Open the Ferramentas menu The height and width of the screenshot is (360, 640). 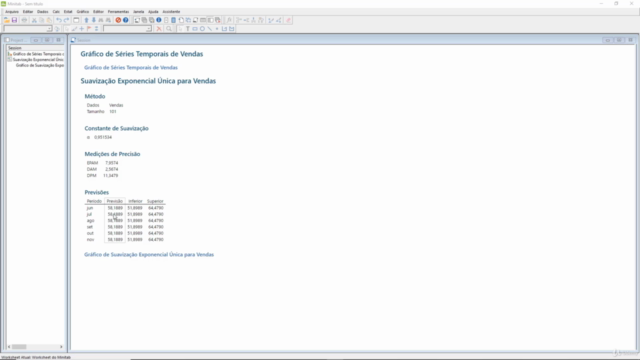coord(118,11)
